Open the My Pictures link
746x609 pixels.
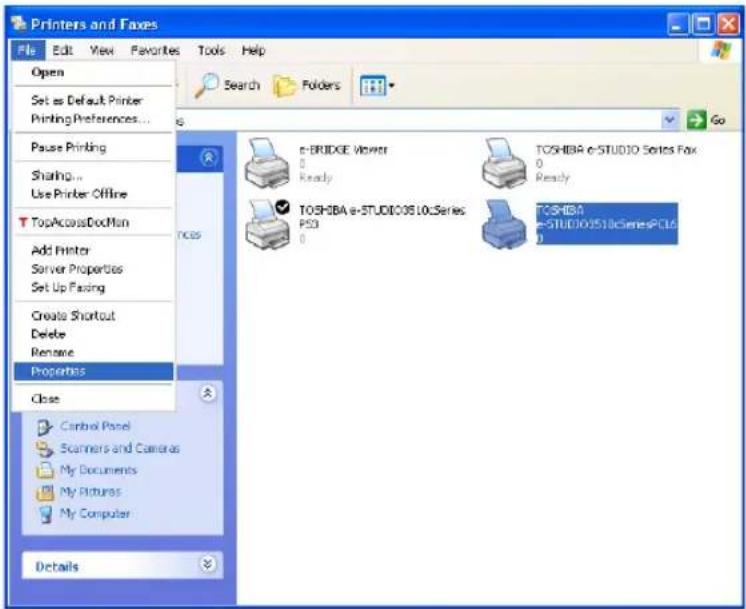[90, 492]
